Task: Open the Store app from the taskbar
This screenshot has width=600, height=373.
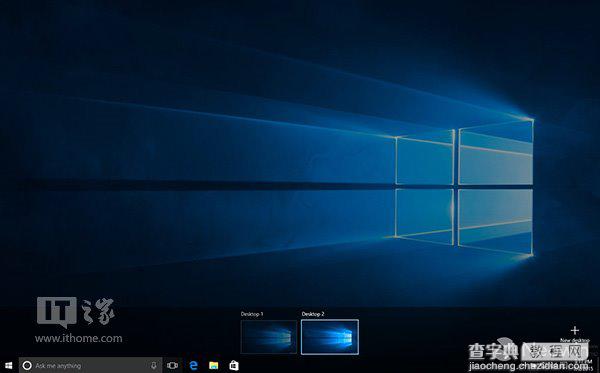Action: pos(234,366)
